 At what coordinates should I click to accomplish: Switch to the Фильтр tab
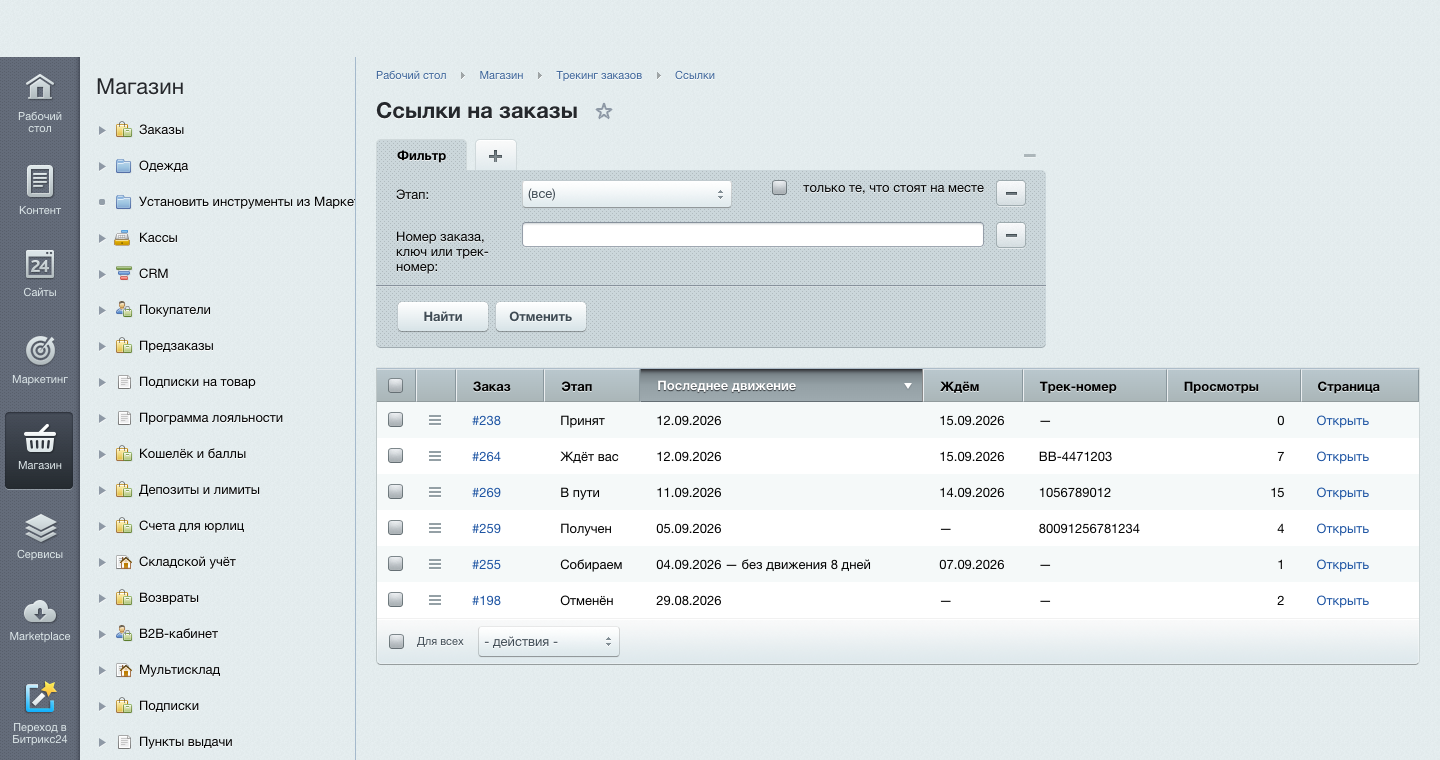[421, 155]
